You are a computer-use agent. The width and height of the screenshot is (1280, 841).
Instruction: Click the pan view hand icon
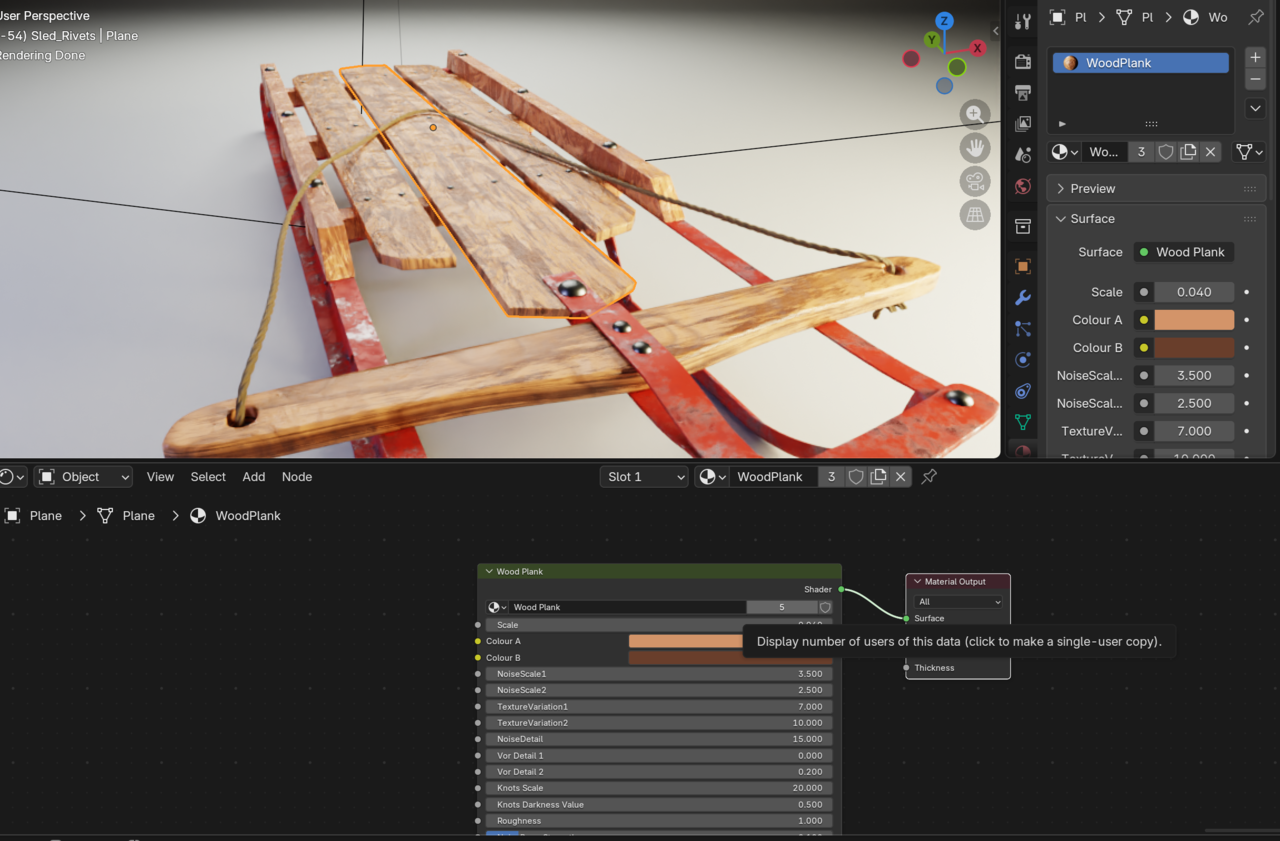coord(975,148)
